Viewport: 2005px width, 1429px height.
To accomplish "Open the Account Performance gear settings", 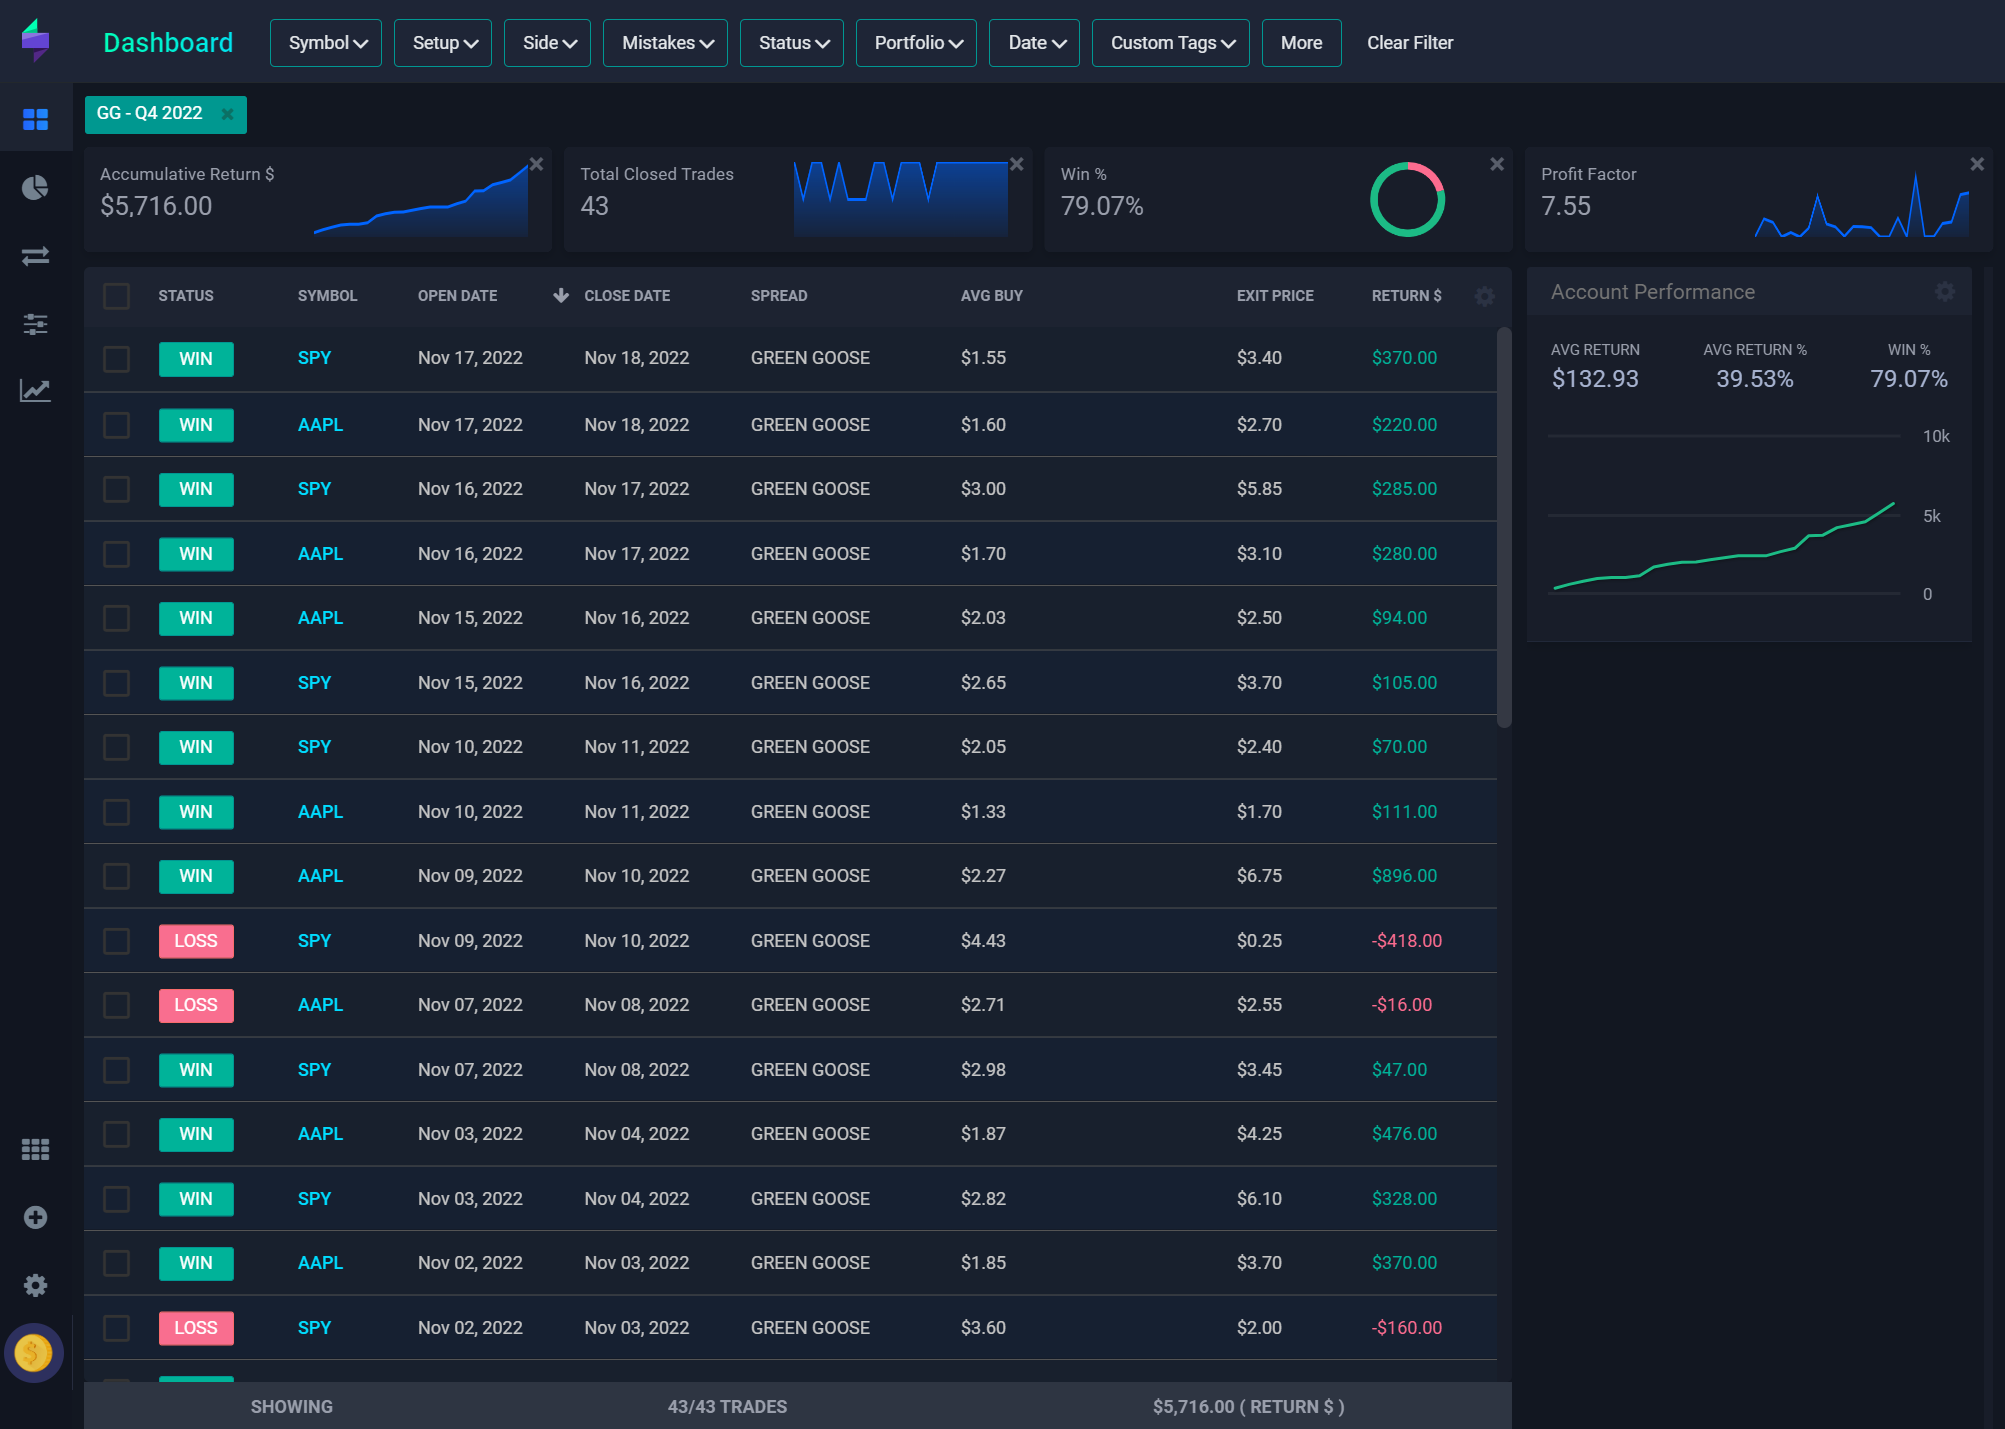I will tap(1944, 291).
